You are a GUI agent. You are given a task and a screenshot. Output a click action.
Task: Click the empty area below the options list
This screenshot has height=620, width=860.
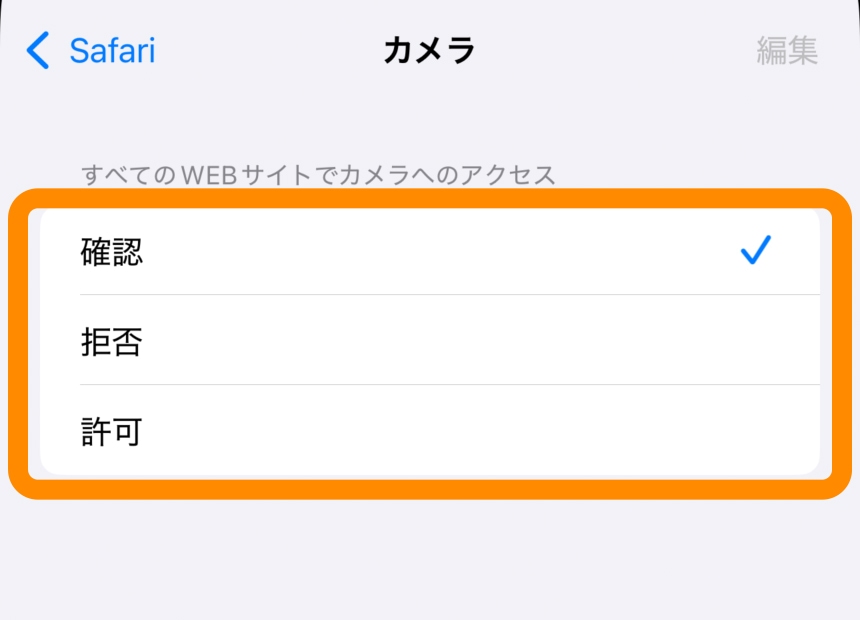430,560
